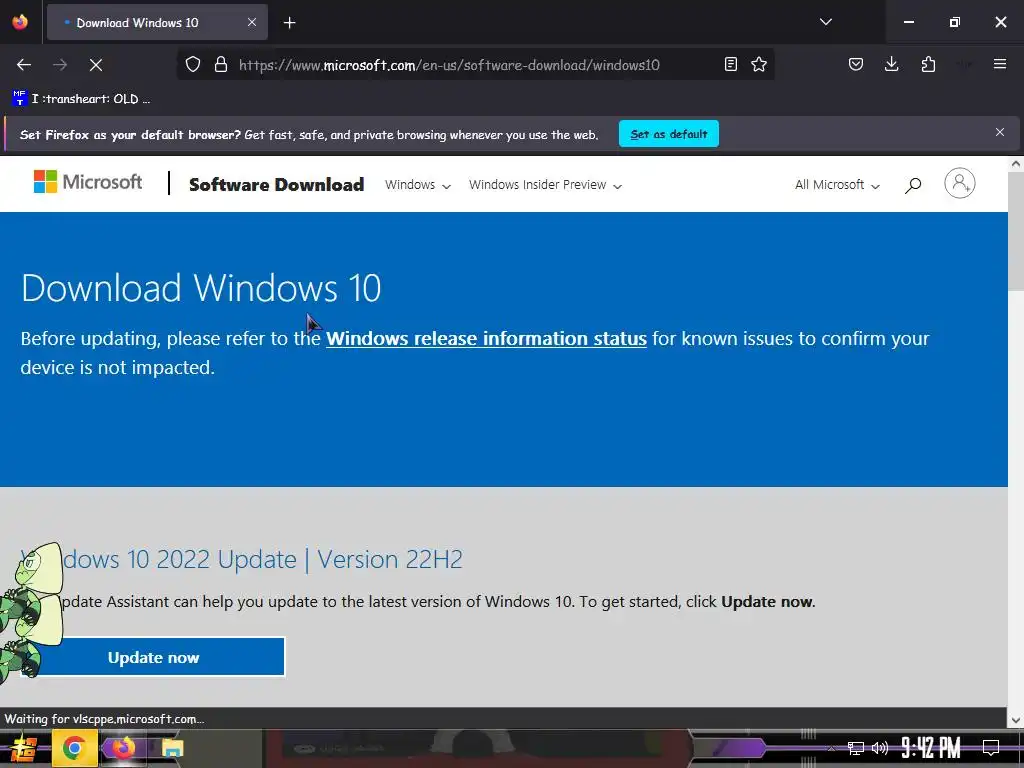Viewport: 1024px width, 768px height.
Task: Open the tracking protection shield icon
Action: click(x=193, y=65)
